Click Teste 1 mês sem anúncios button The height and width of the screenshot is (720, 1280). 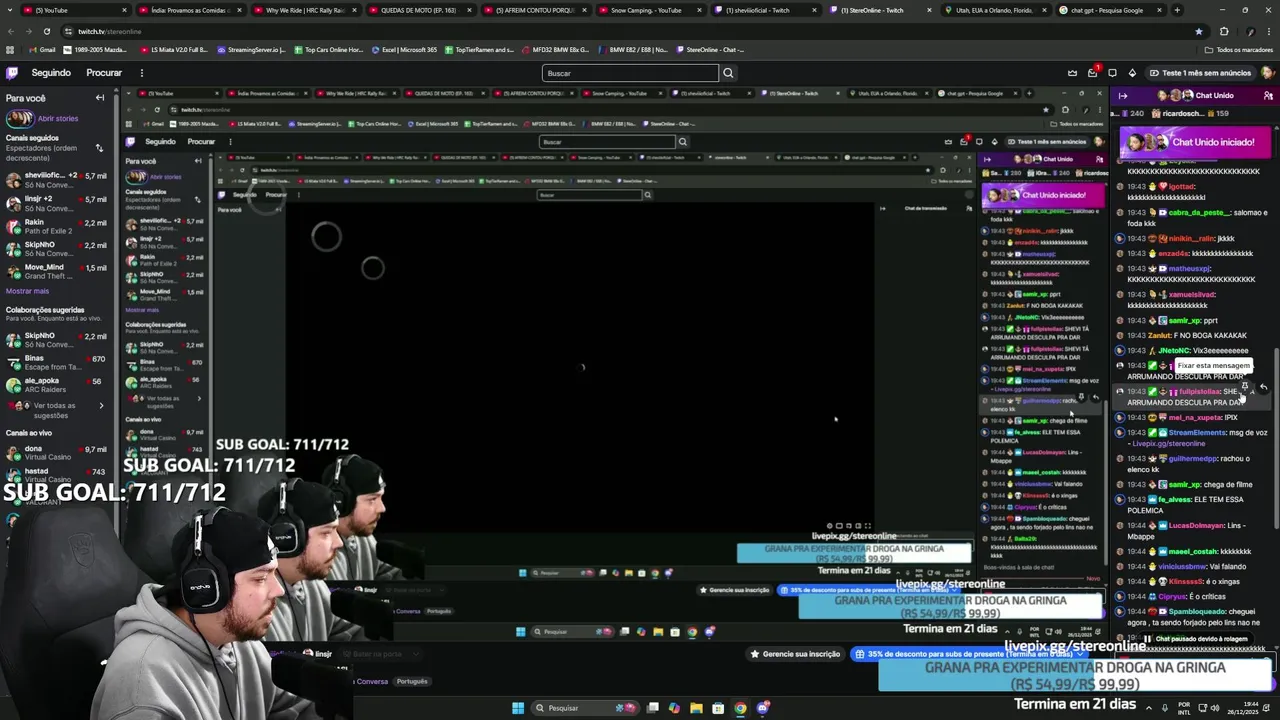tap(1200, 73)
